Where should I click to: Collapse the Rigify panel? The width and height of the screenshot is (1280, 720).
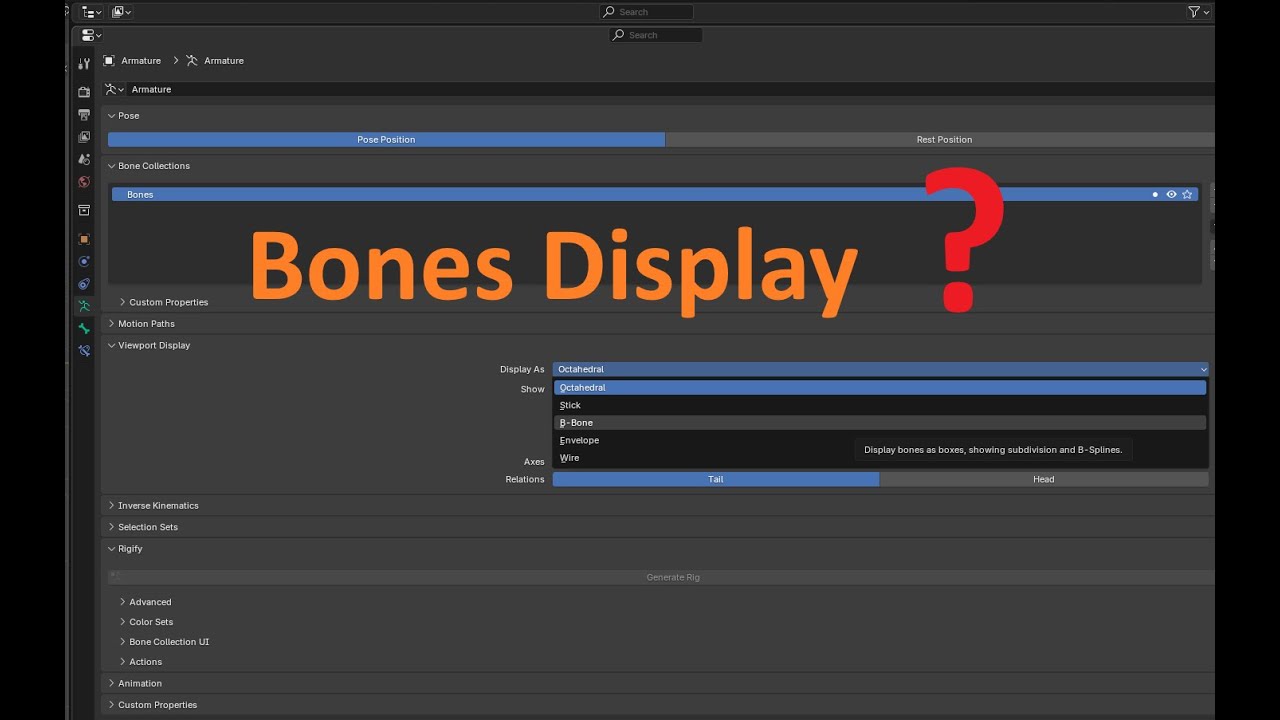pyautogui.click(x=112, y=549)
